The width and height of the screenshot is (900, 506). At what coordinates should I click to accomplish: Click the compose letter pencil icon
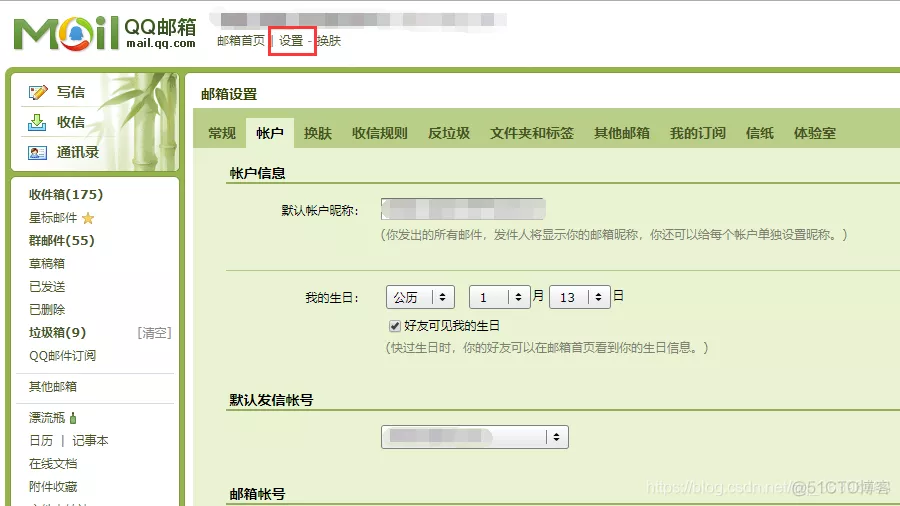point(38,92)
